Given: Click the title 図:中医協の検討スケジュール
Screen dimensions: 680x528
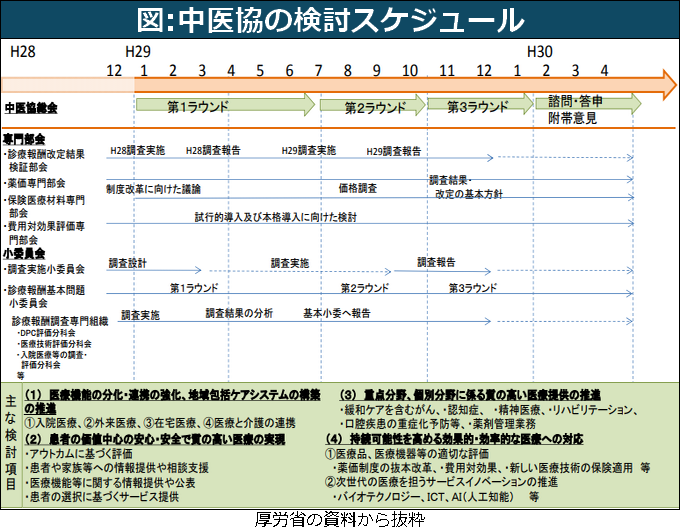Looking at the screenshot, I should [340, 19].
